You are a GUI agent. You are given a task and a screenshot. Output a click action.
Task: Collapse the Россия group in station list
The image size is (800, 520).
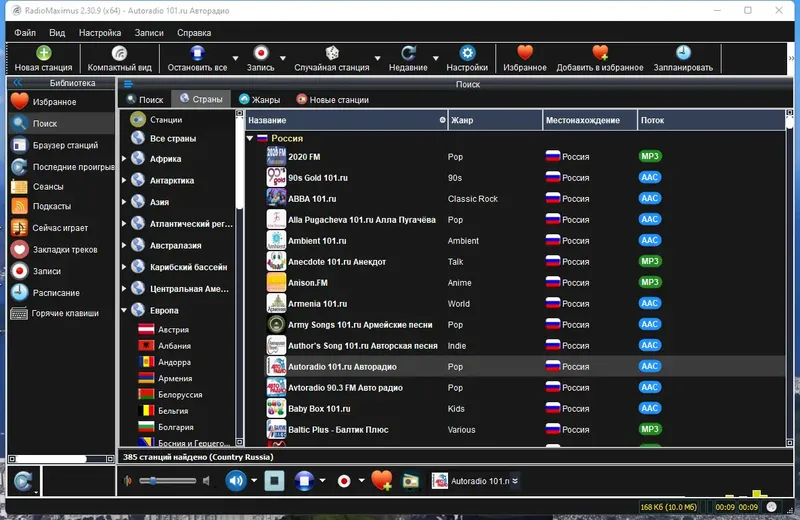(x=250, y=138)
